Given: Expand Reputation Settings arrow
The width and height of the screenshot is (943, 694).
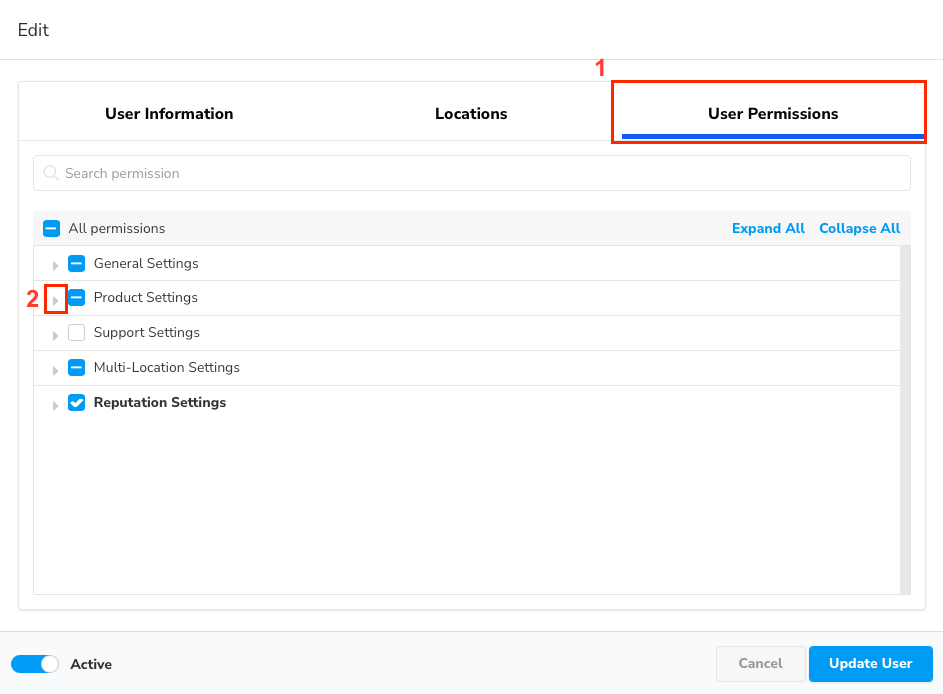Looking at the screenshot, I should pos(55,404).
